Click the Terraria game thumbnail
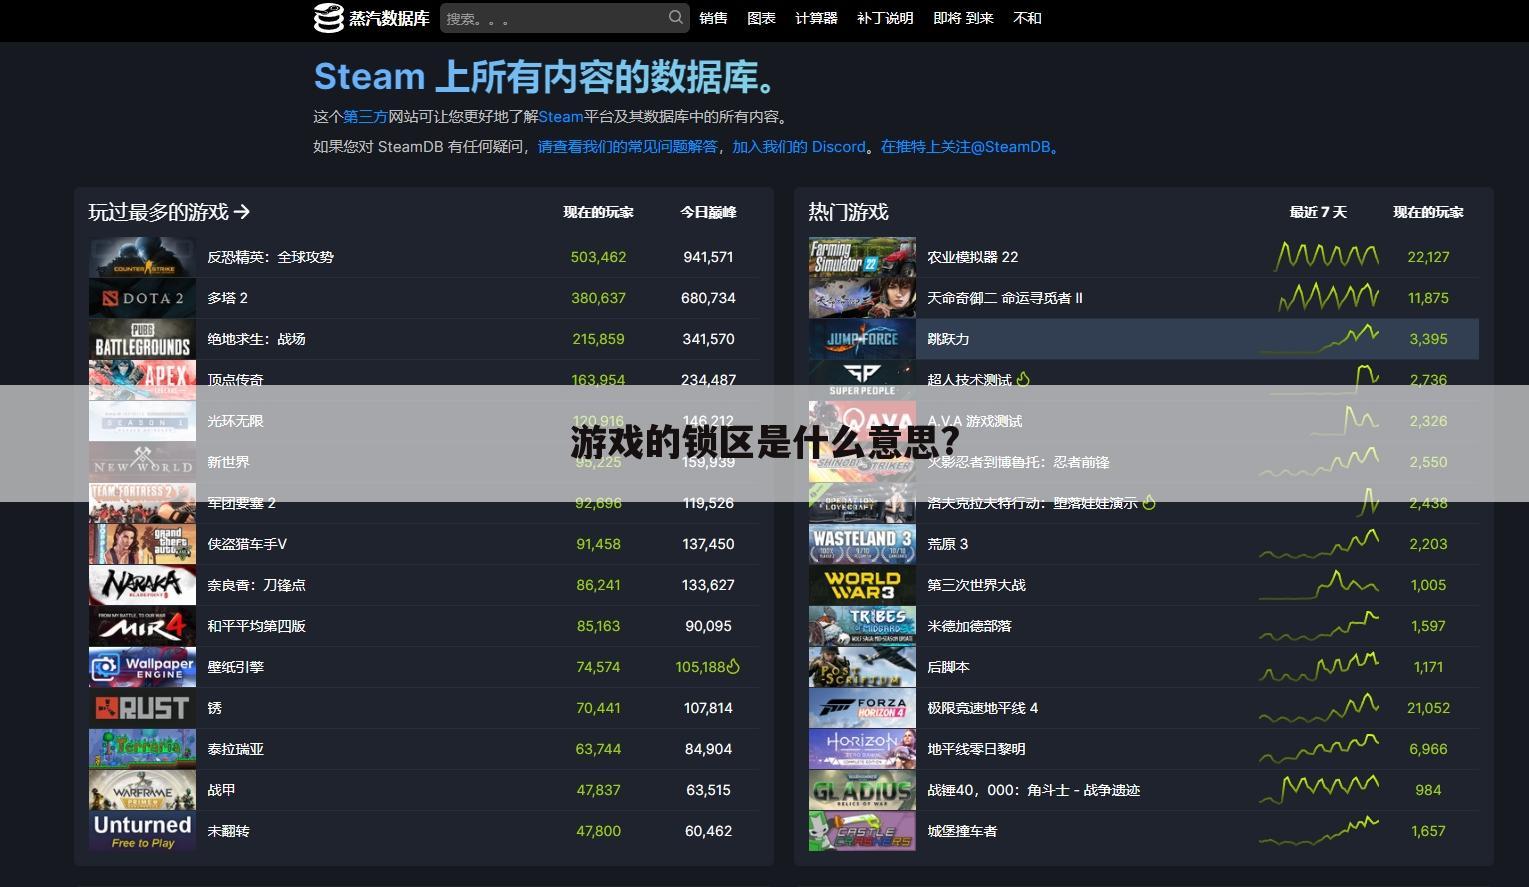 coord(142,749)
